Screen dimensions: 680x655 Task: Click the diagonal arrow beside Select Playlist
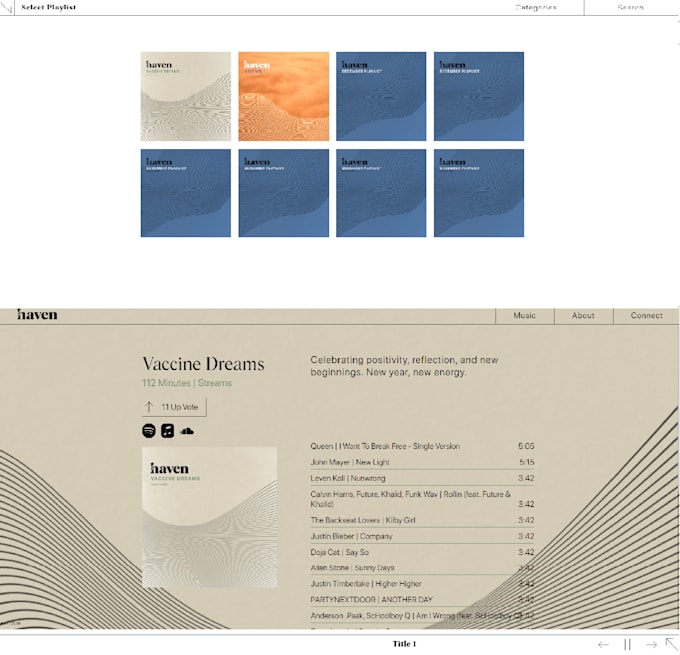6,7
